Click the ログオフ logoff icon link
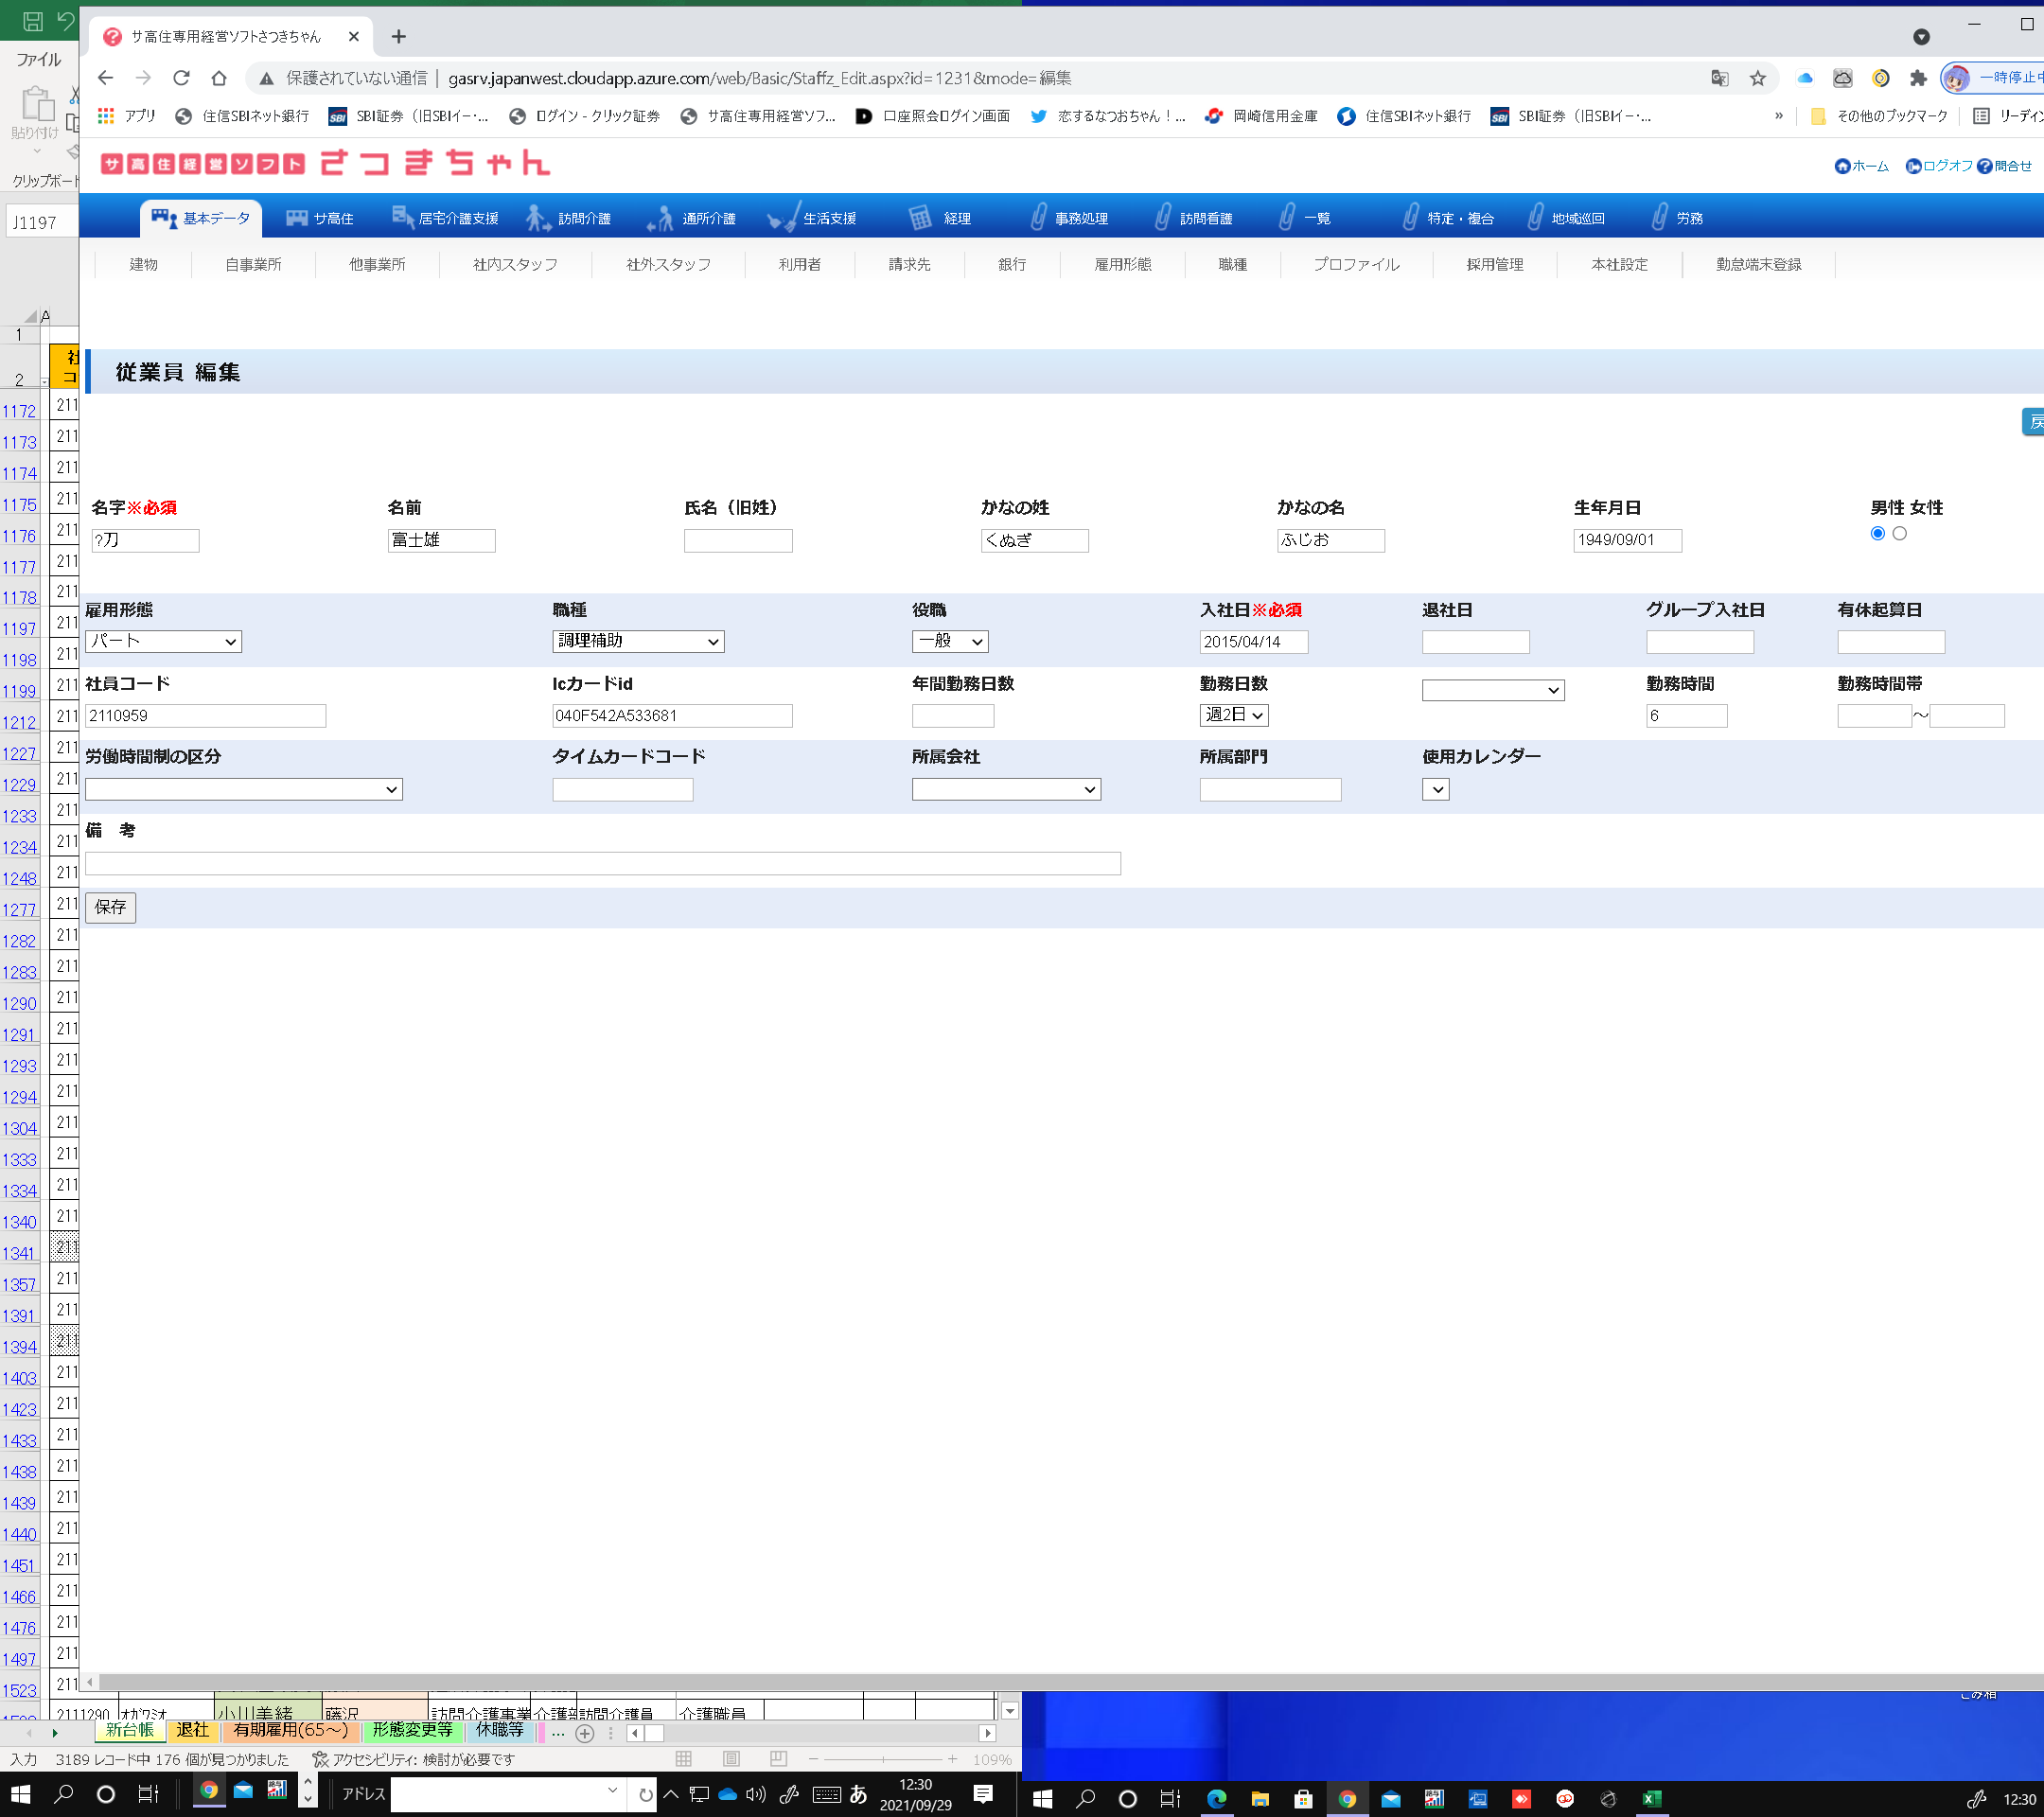This screenshot has height=1817, width=2044. tap(1913, 166)
